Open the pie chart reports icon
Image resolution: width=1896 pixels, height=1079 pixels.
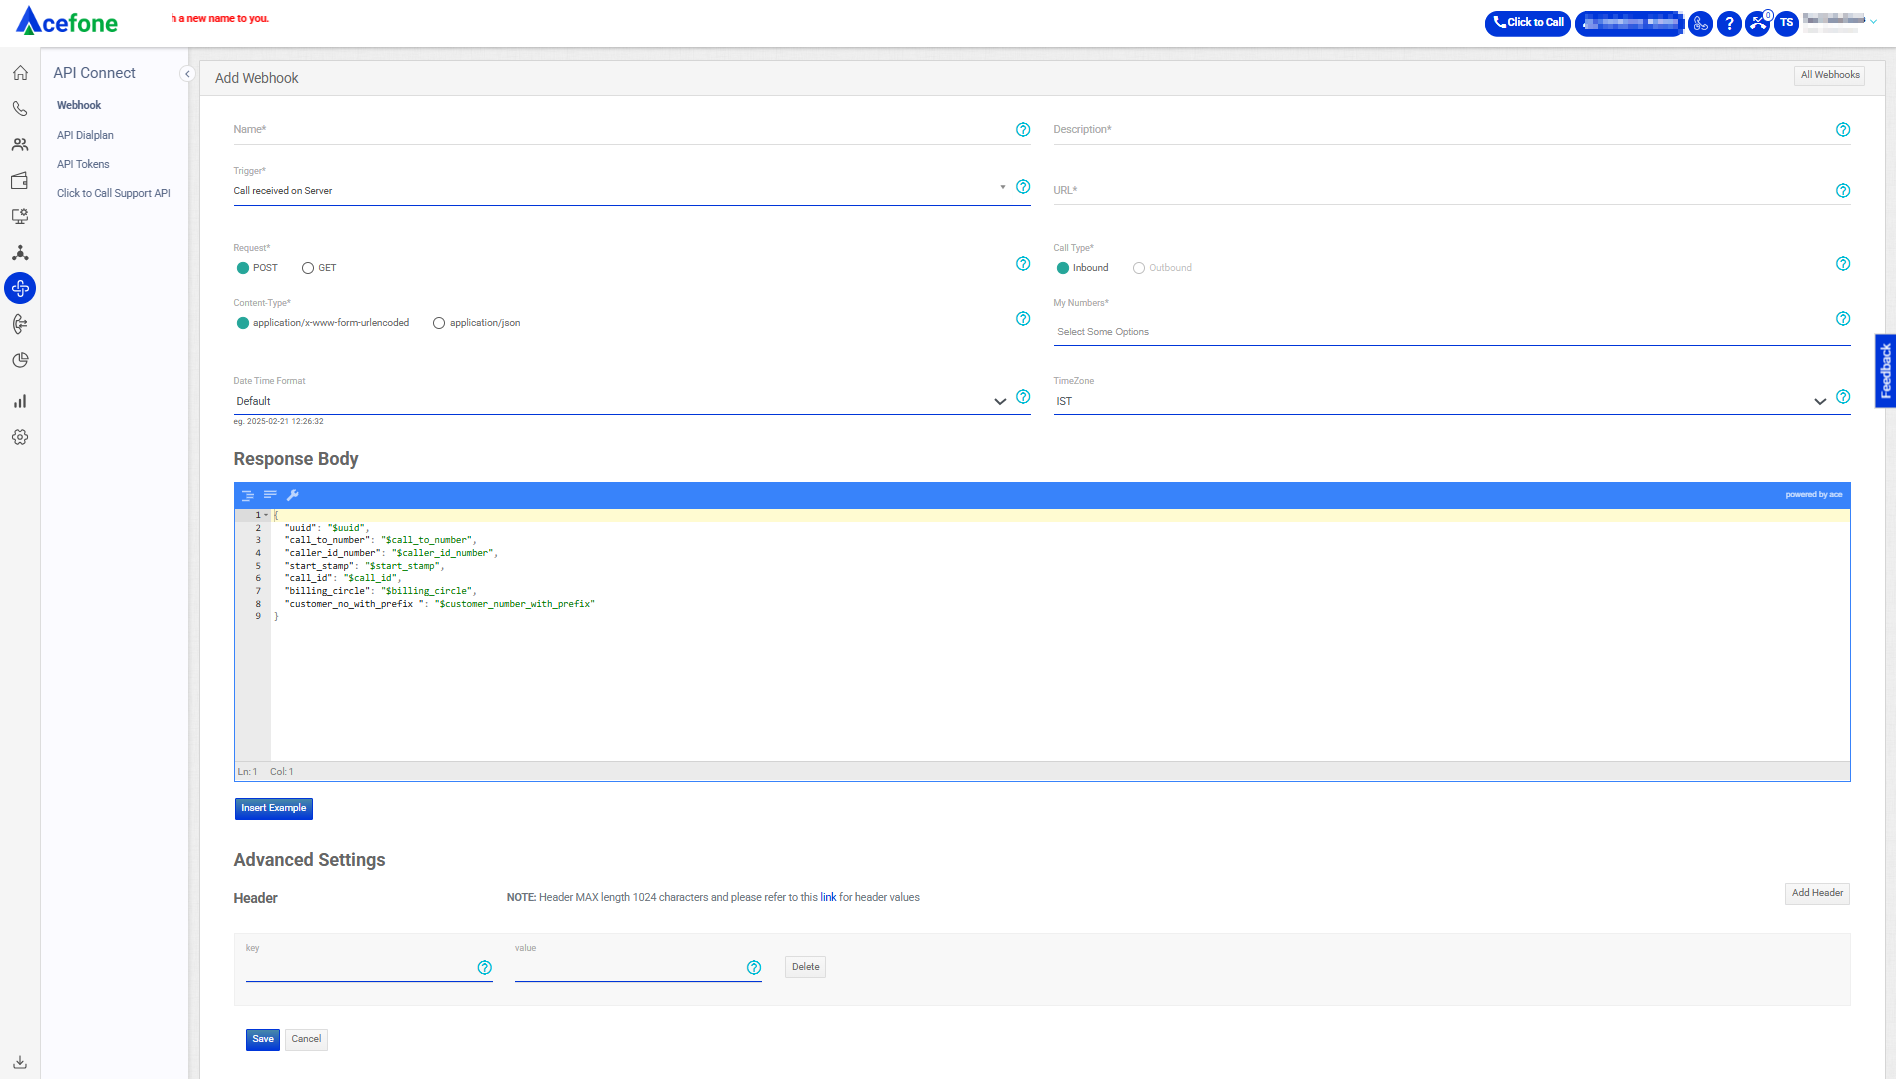click(x=20, y=360)
